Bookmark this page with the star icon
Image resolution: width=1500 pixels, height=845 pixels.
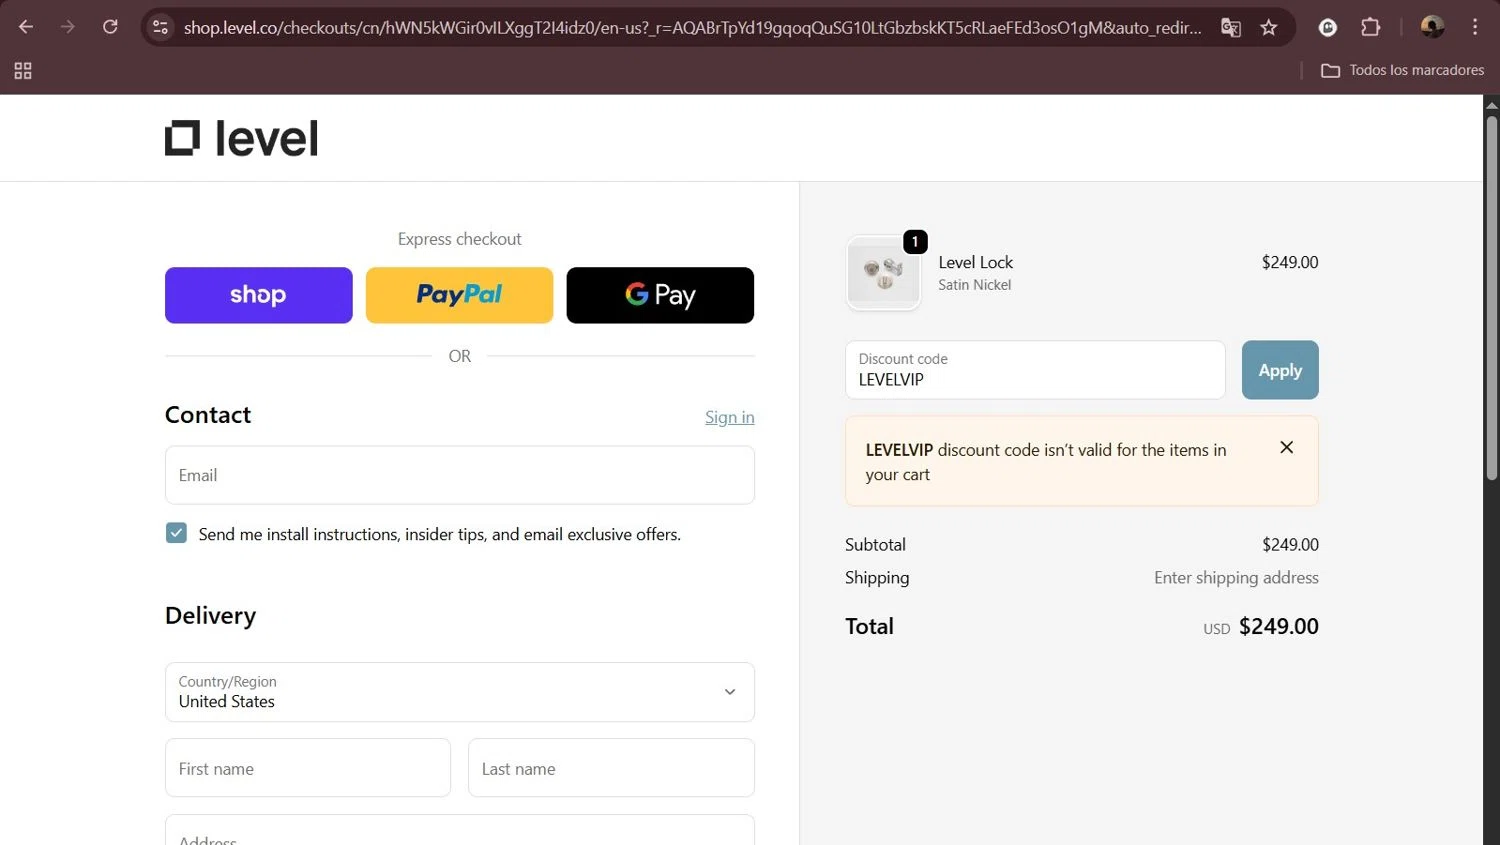coord(1269,27)
